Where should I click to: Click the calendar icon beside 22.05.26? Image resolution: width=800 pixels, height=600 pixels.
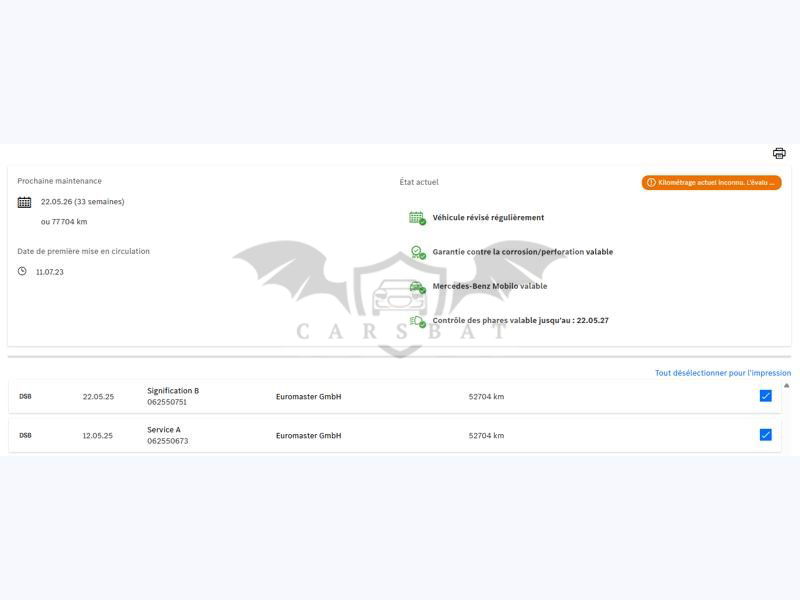click(x=24, y=202)
